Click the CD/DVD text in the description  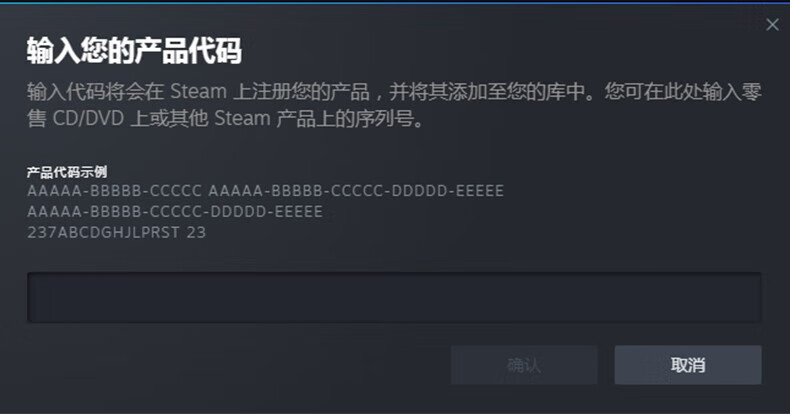[x=88, y=119]
